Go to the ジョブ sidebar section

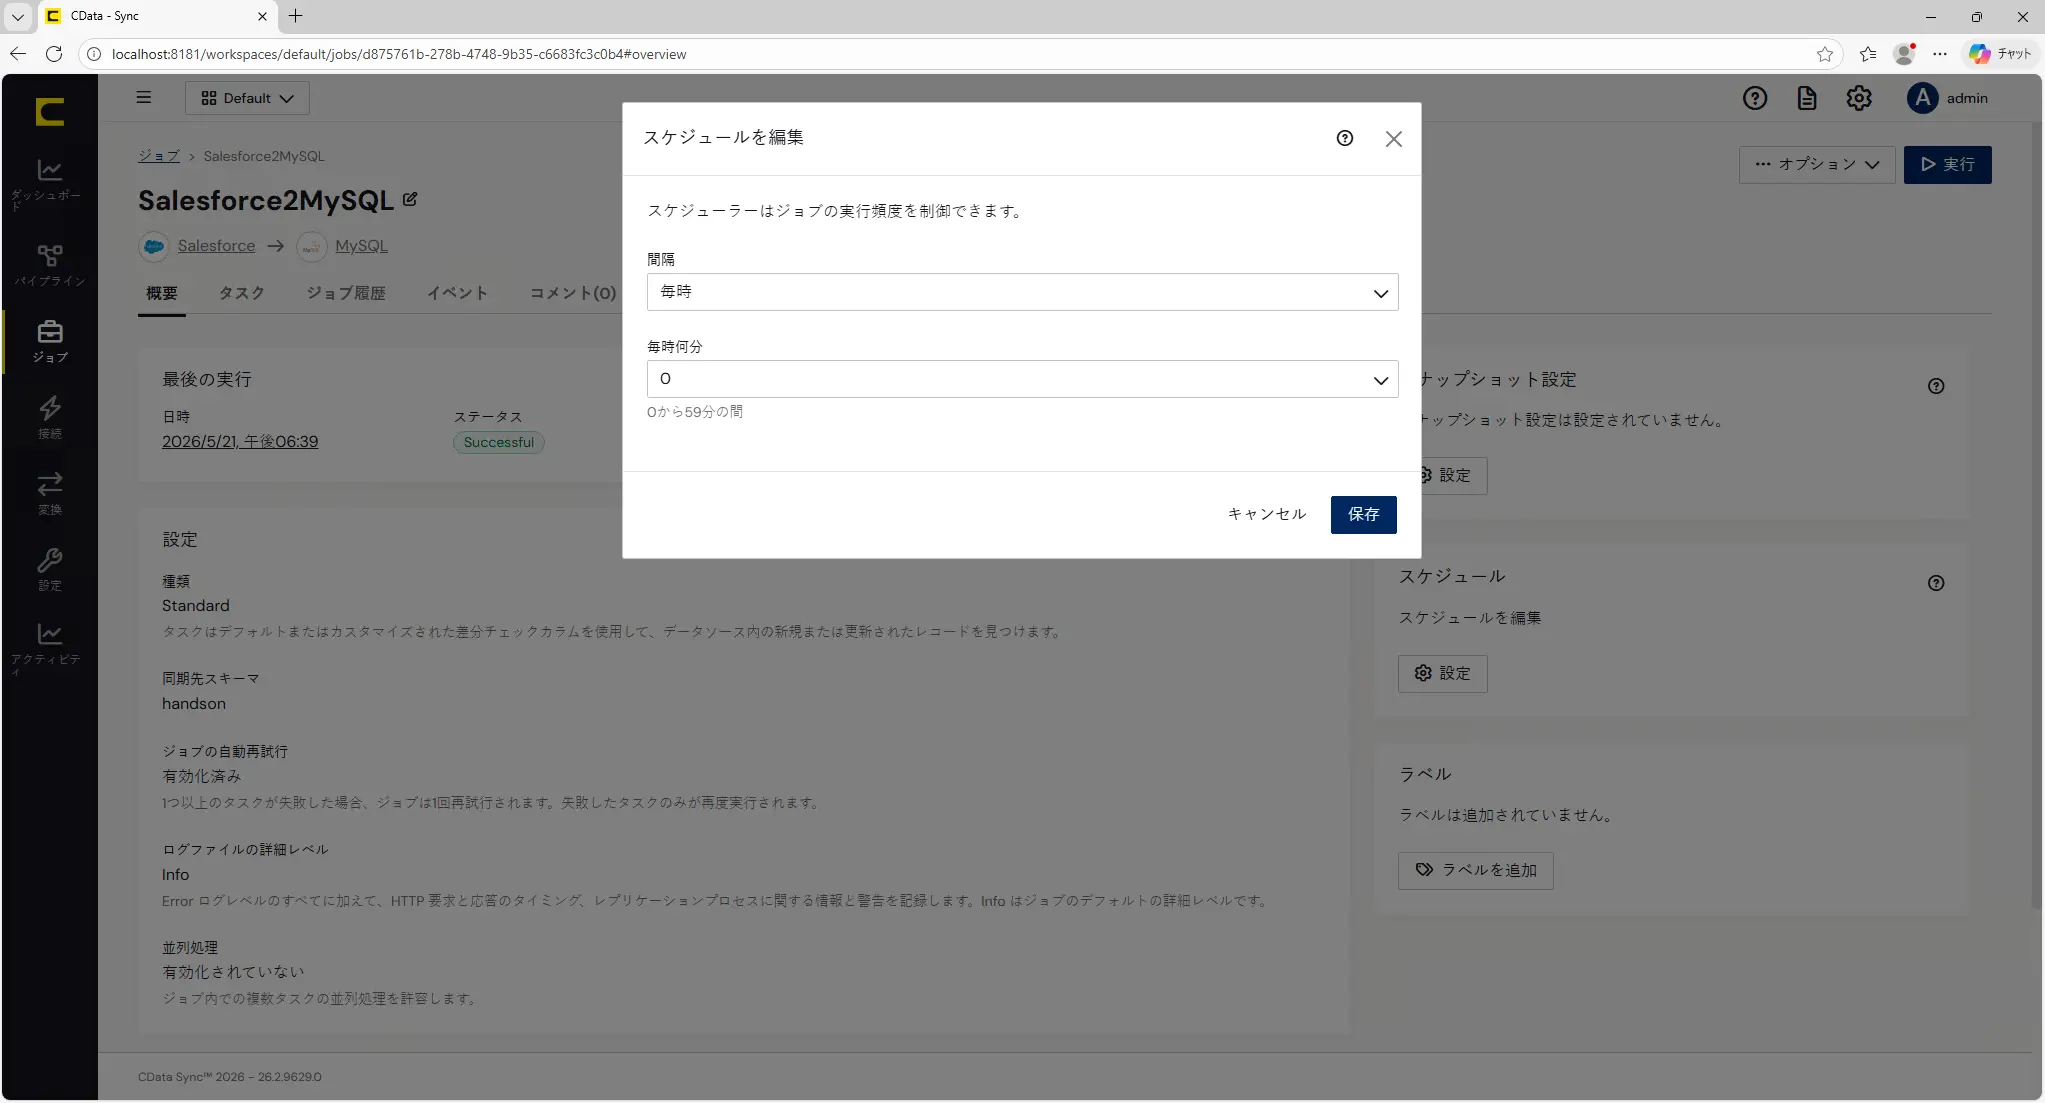coord(49,342)
